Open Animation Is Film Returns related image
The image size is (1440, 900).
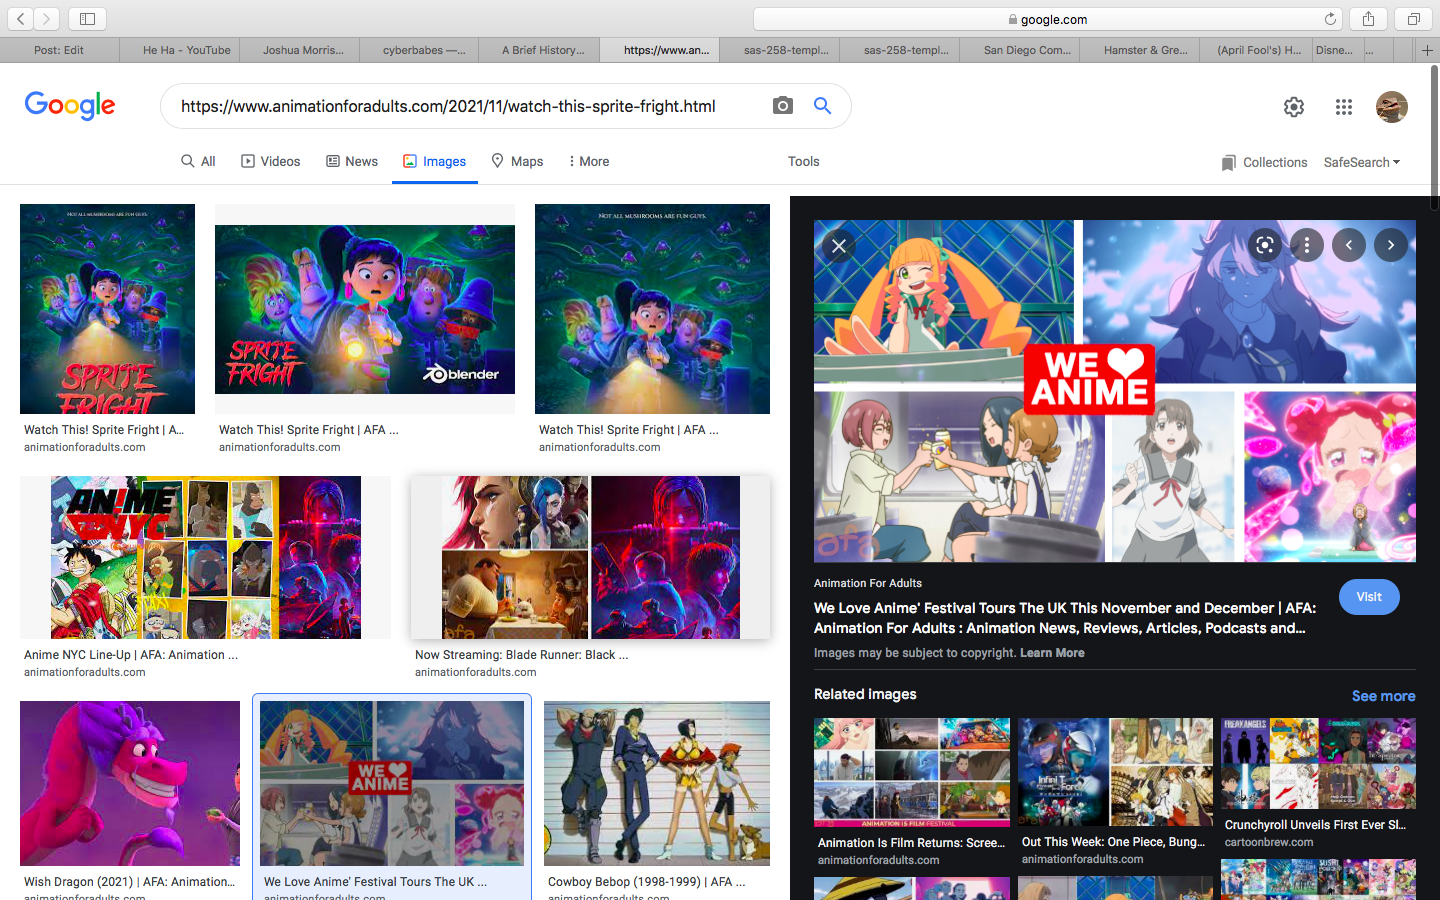pyautogui.click(x=912, y=772)
